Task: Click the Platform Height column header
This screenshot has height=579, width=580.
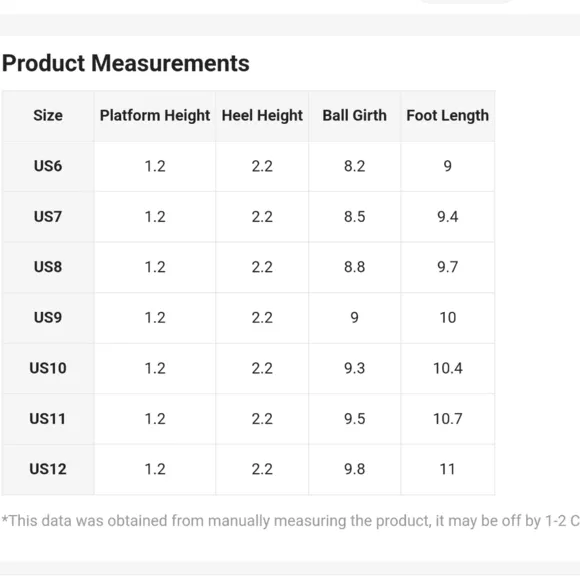Action: [x=155, y=115]
